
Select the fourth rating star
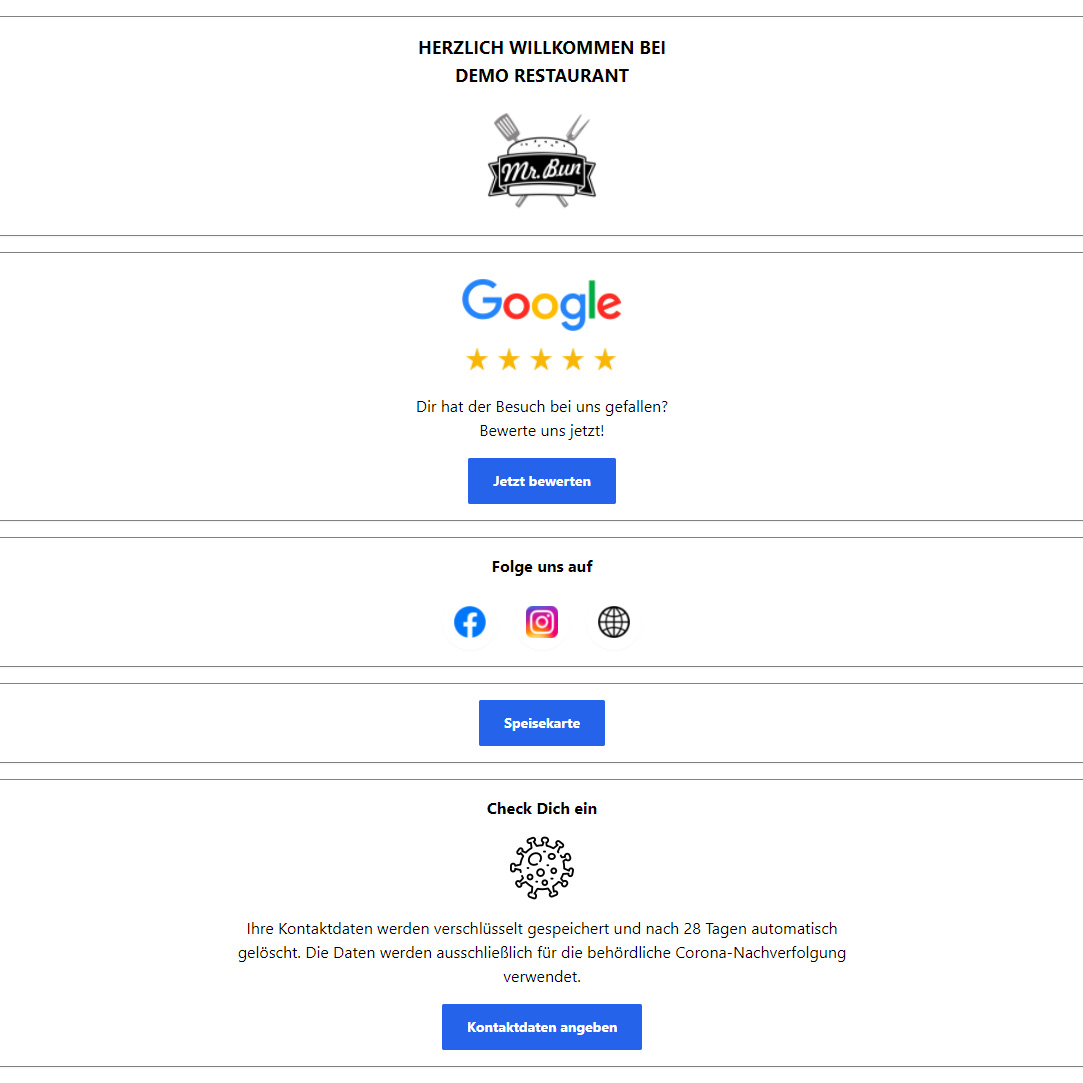click(x=573, y=360)
